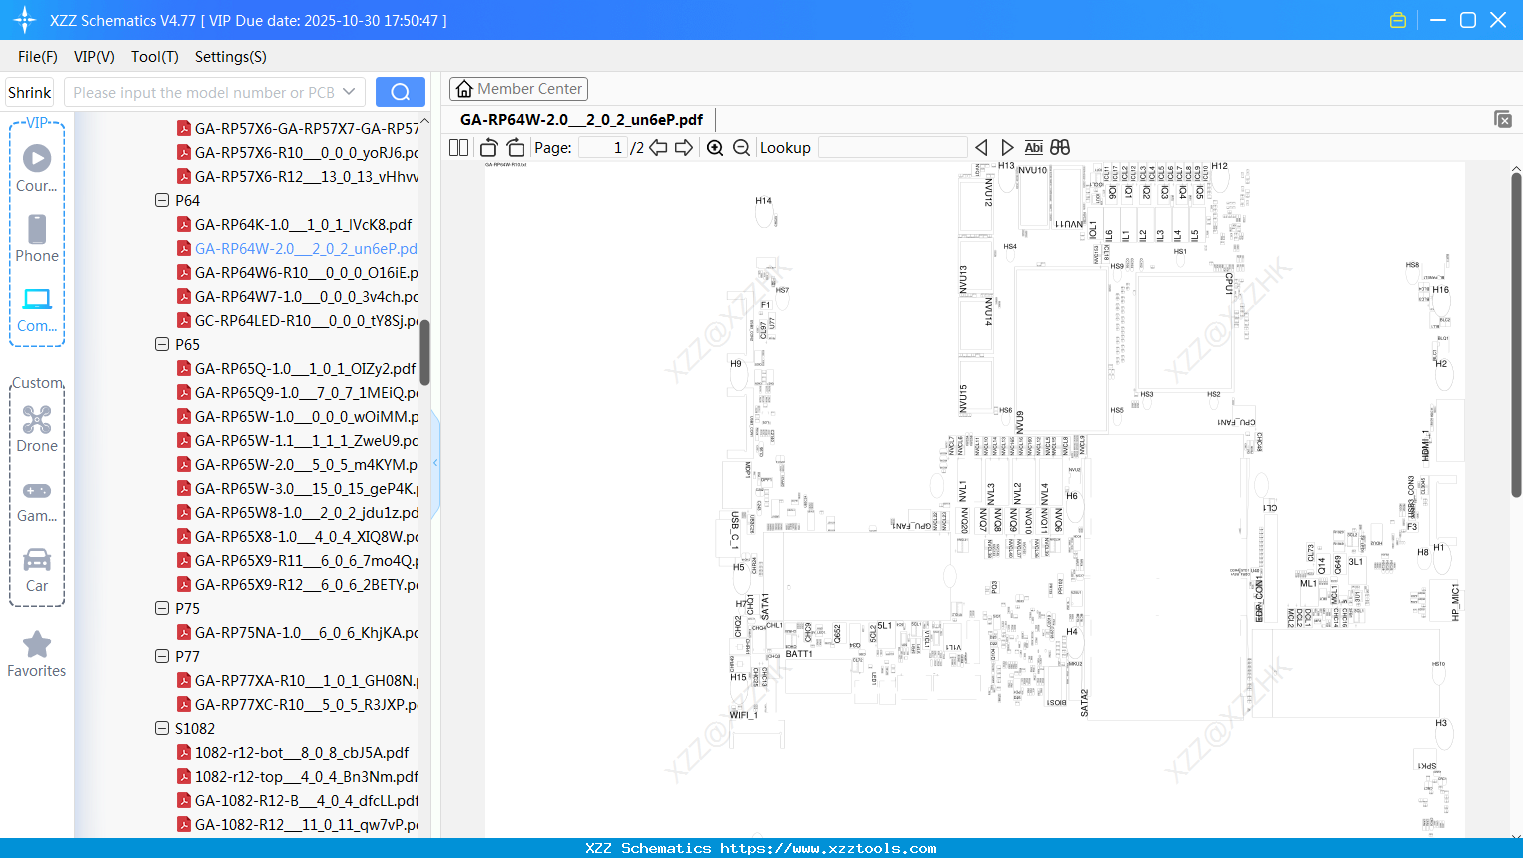Open GA-RP64W6-R10 PDF file
Viewport: 1523px width, 858px height.
click(x=297, y=272)
